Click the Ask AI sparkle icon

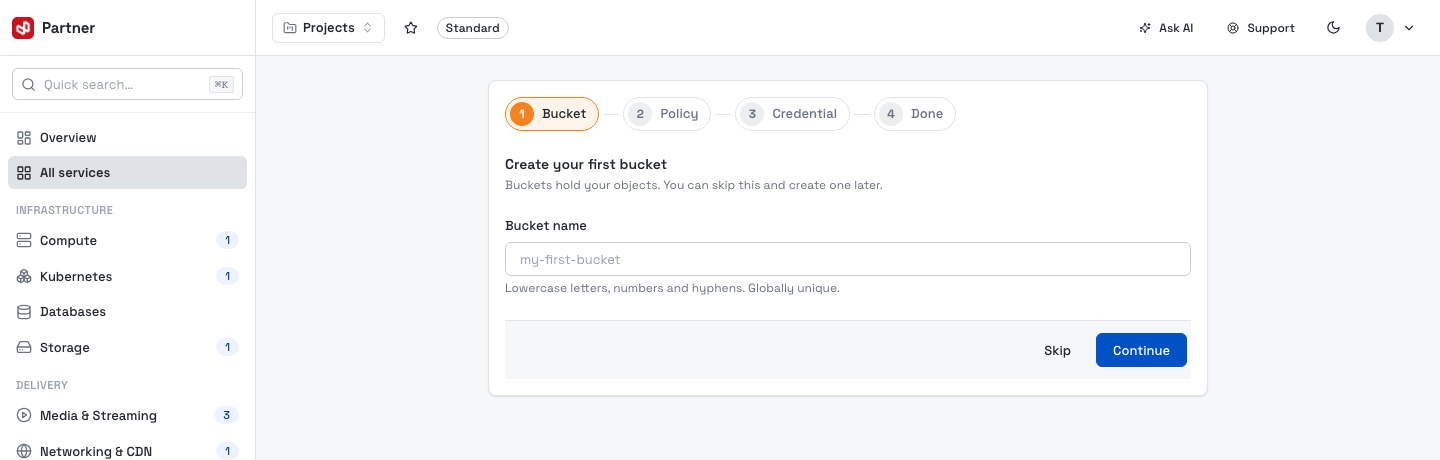tap(1145, 28)
